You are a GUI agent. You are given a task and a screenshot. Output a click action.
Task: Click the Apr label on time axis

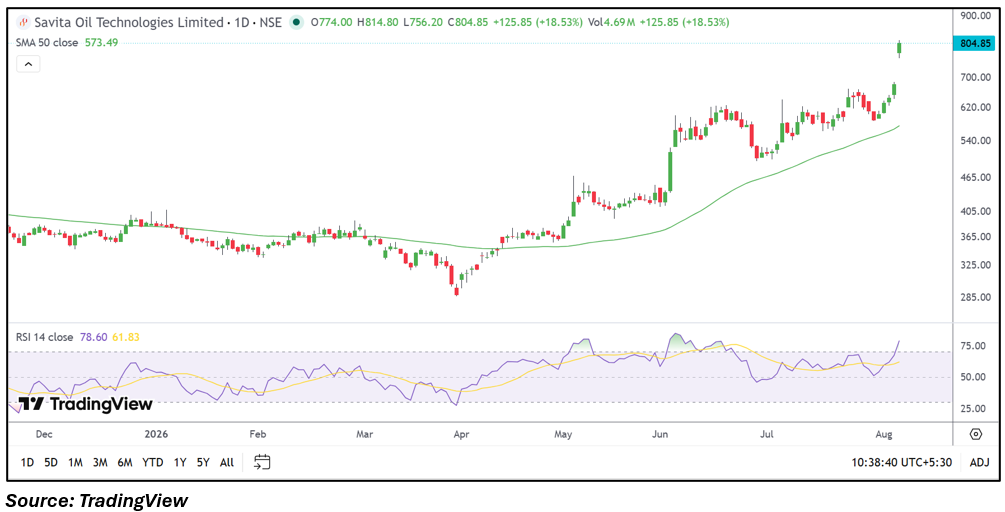tap(461, 434)
